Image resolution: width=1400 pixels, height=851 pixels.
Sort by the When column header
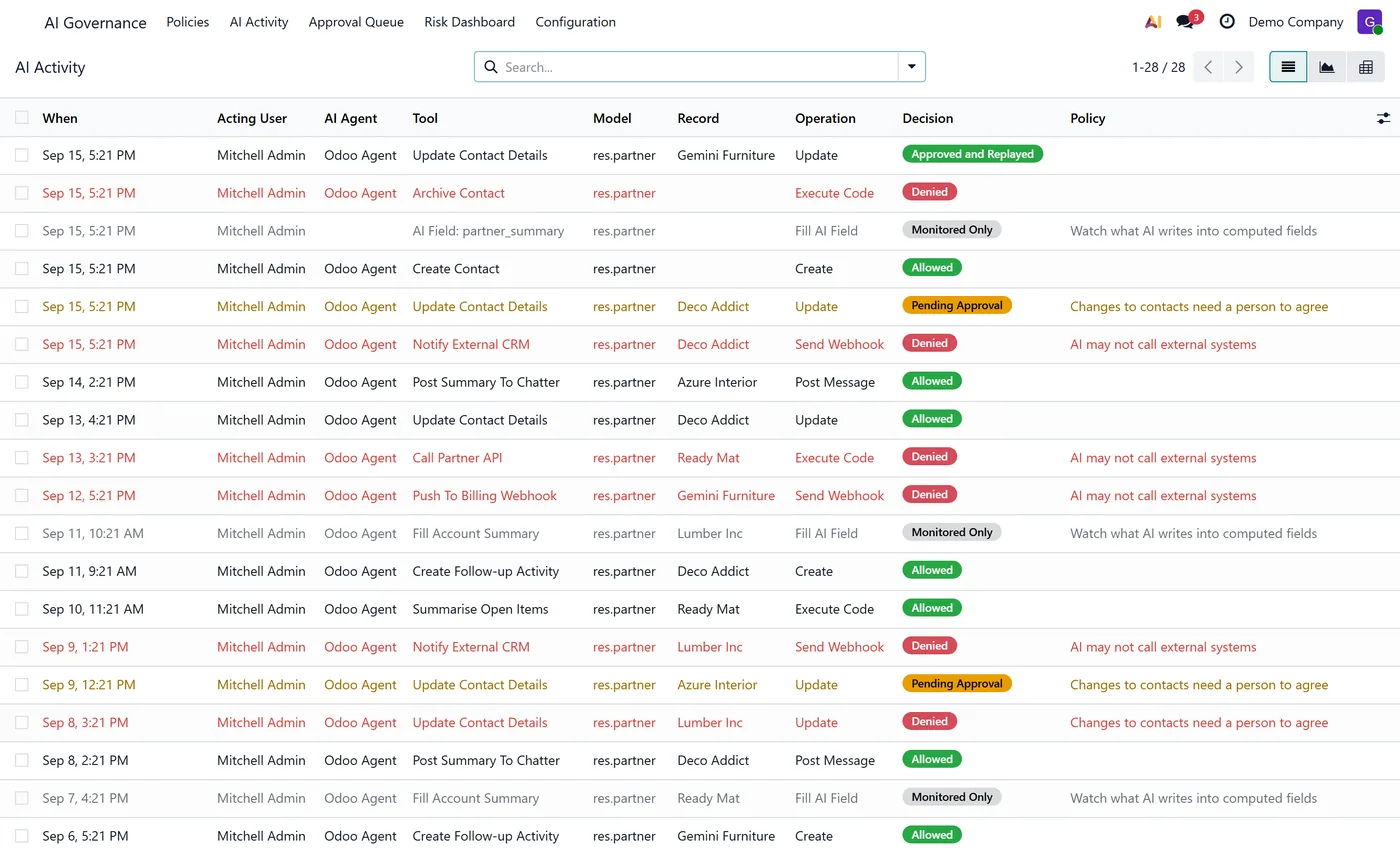coord(60,118)
